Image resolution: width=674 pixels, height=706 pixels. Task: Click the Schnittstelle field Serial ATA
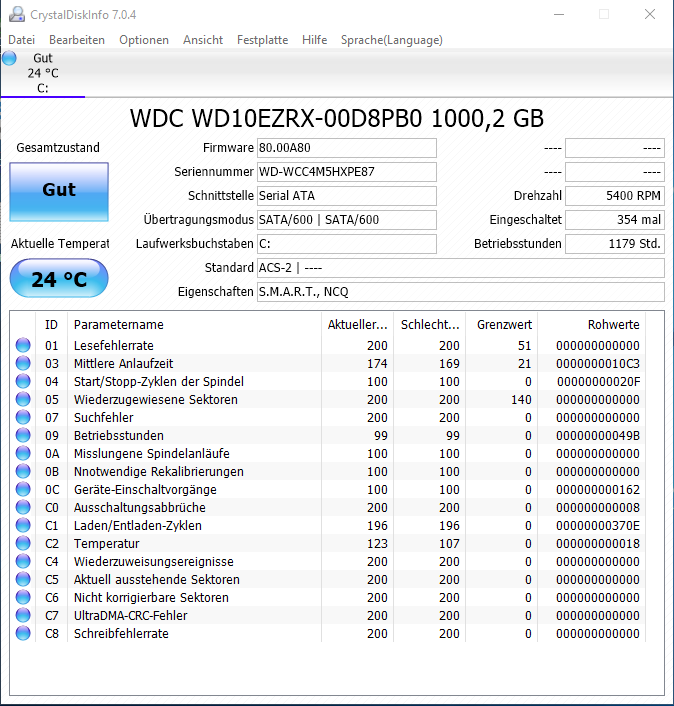point(347,196)
